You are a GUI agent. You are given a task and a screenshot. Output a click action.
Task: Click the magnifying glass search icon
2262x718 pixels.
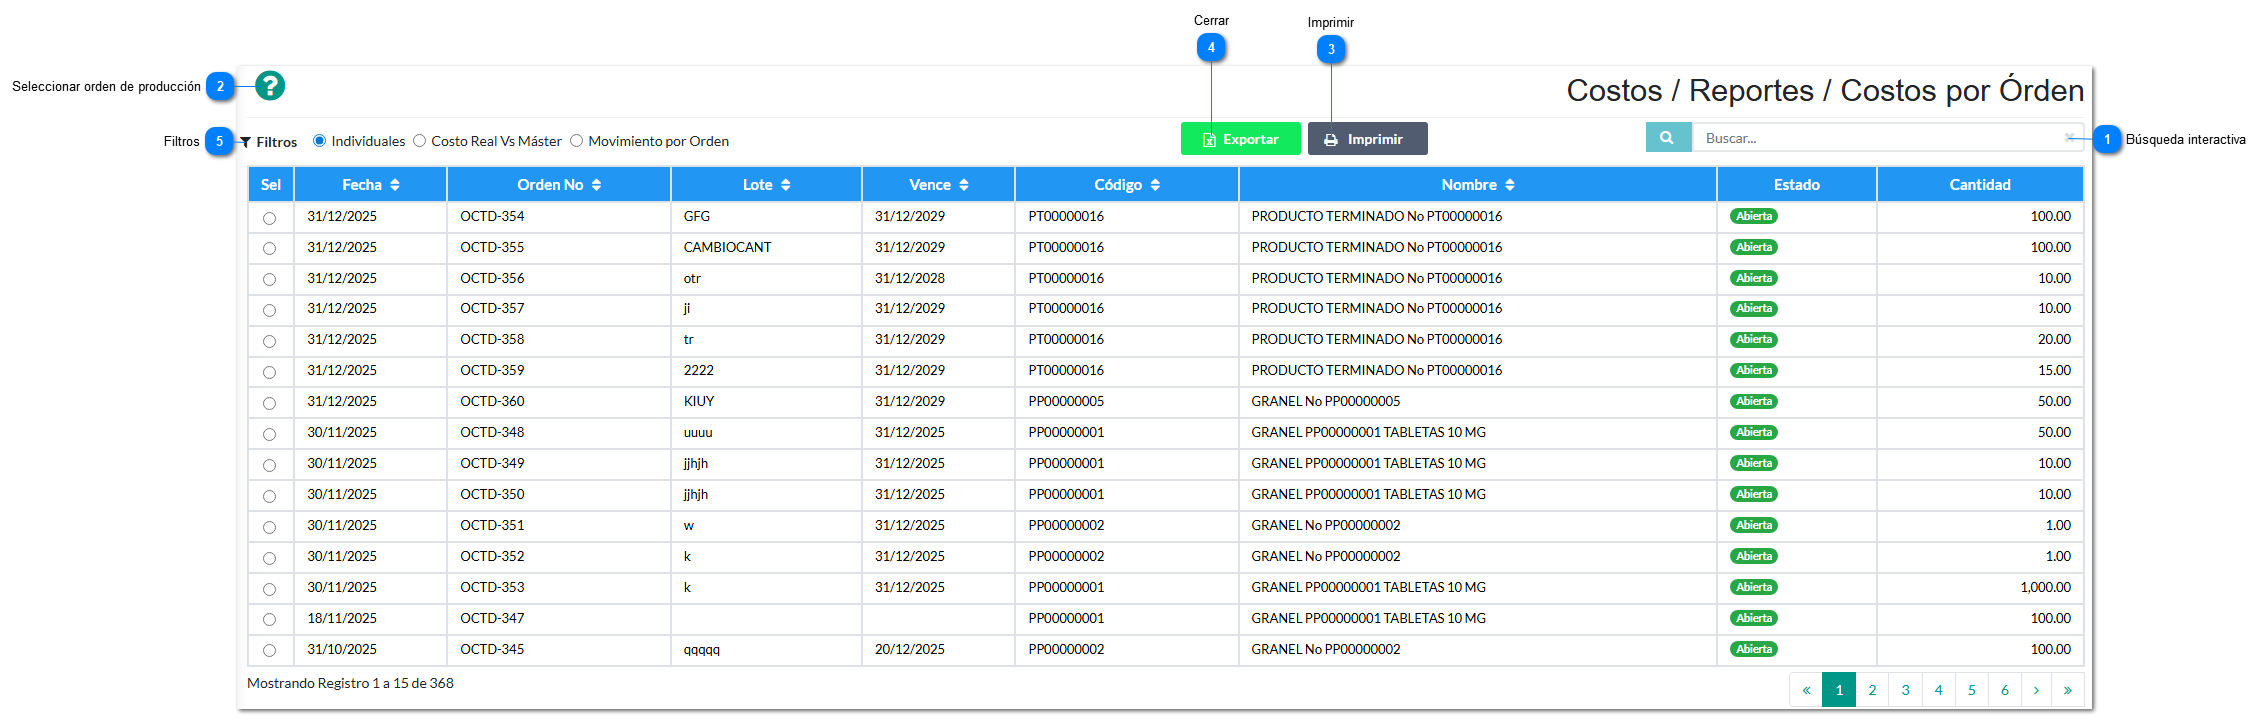(1667, 138)
